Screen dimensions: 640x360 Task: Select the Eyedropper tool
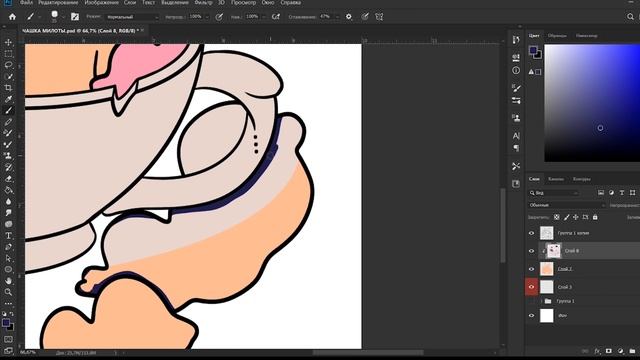click(8, 99)
